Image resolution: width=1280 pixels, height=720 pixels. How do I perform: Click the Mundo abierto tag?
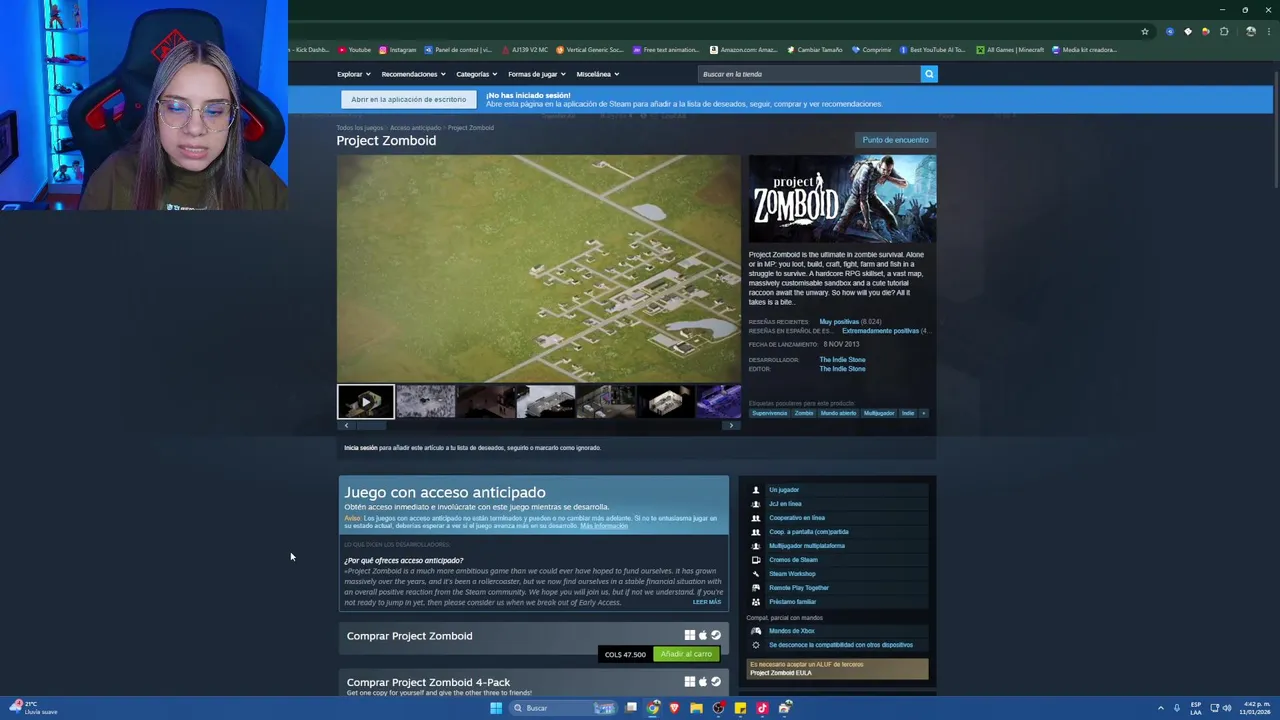click(839, 413)
